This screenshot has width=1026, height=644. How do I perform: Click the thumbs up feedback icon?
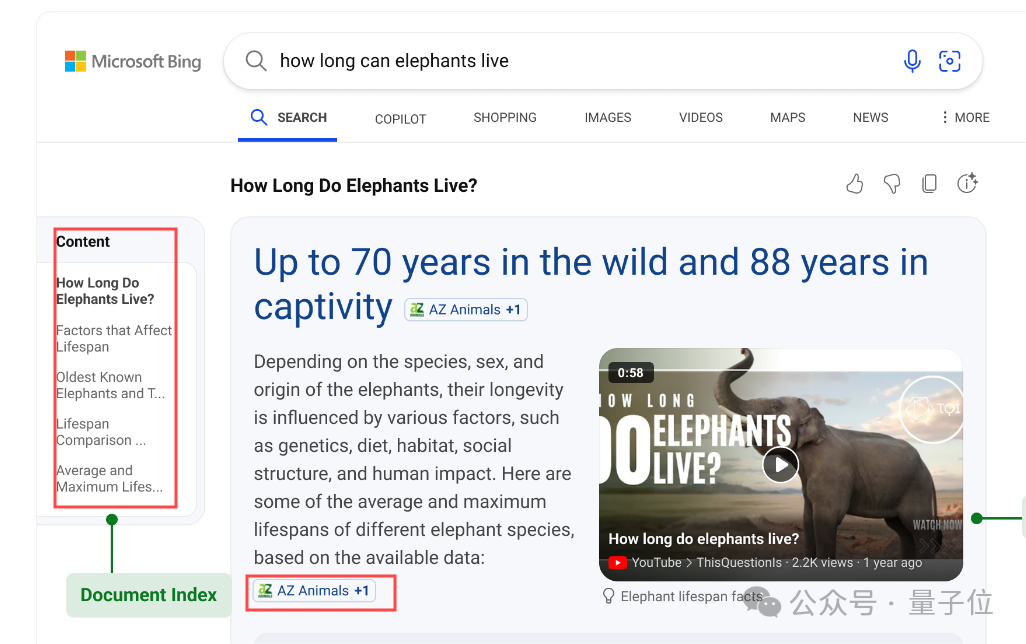coord(854,184)
